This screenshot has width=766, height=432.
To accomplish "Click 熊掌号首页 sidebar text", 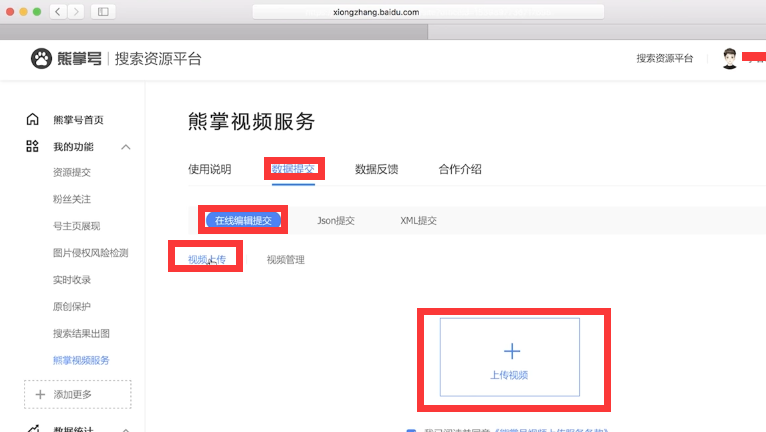I will (78, 120).
